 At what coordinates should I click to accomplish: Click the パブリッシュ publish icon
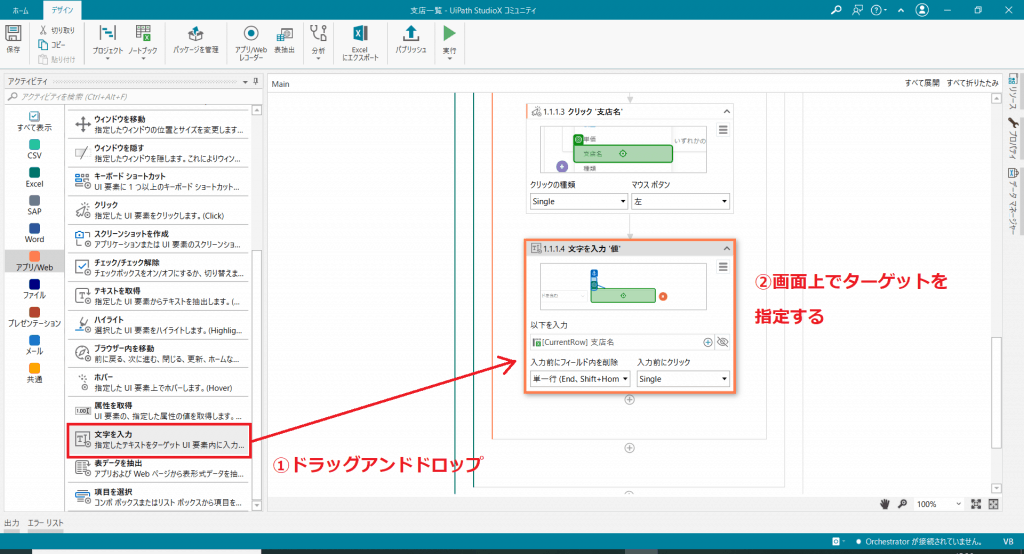tap(410, 40)
